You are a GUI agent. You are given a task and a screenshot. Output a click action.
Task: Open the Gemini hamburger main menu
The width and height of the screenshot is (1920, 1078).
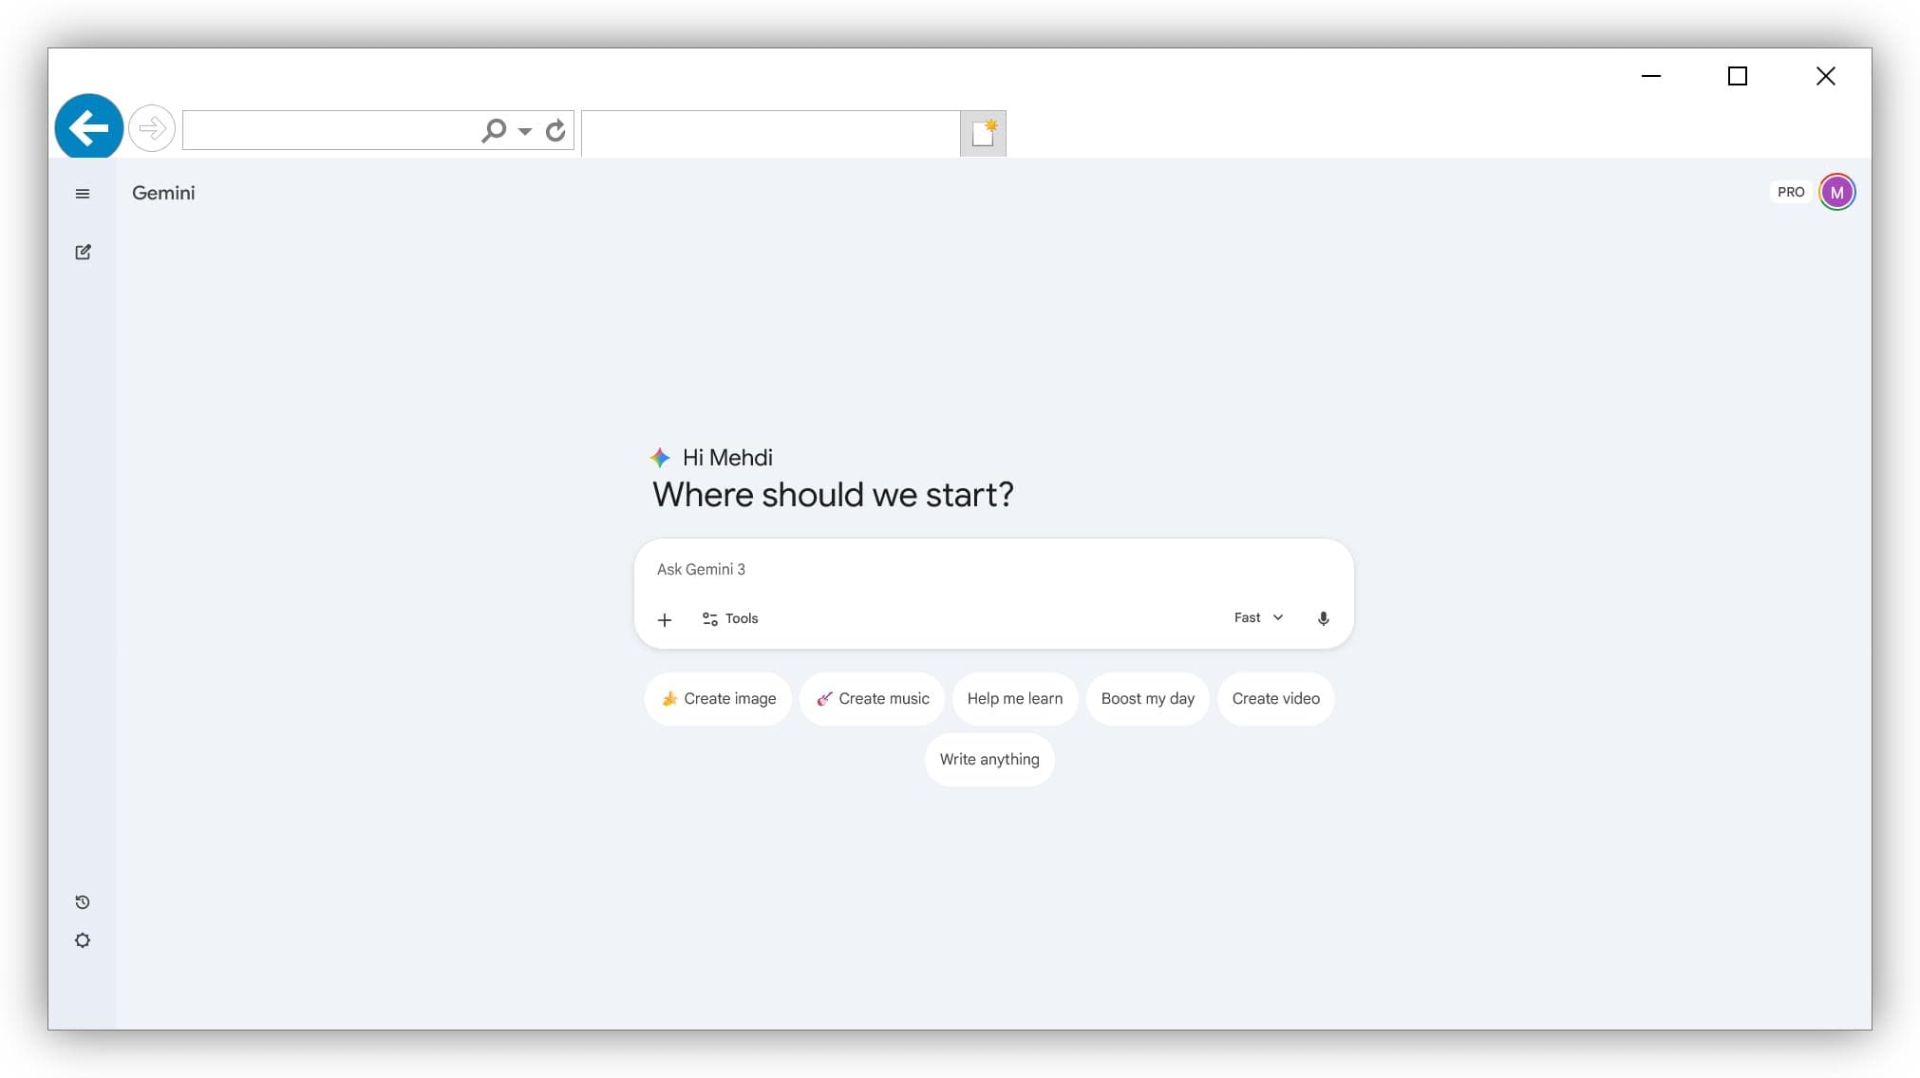(x=82, y=194)
